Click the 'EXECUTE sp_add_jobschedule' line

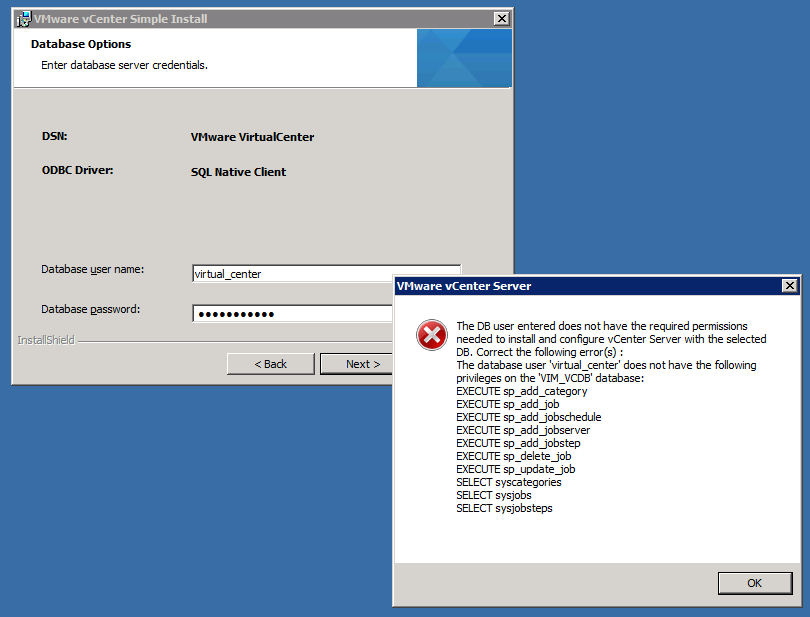coord(528,417)
